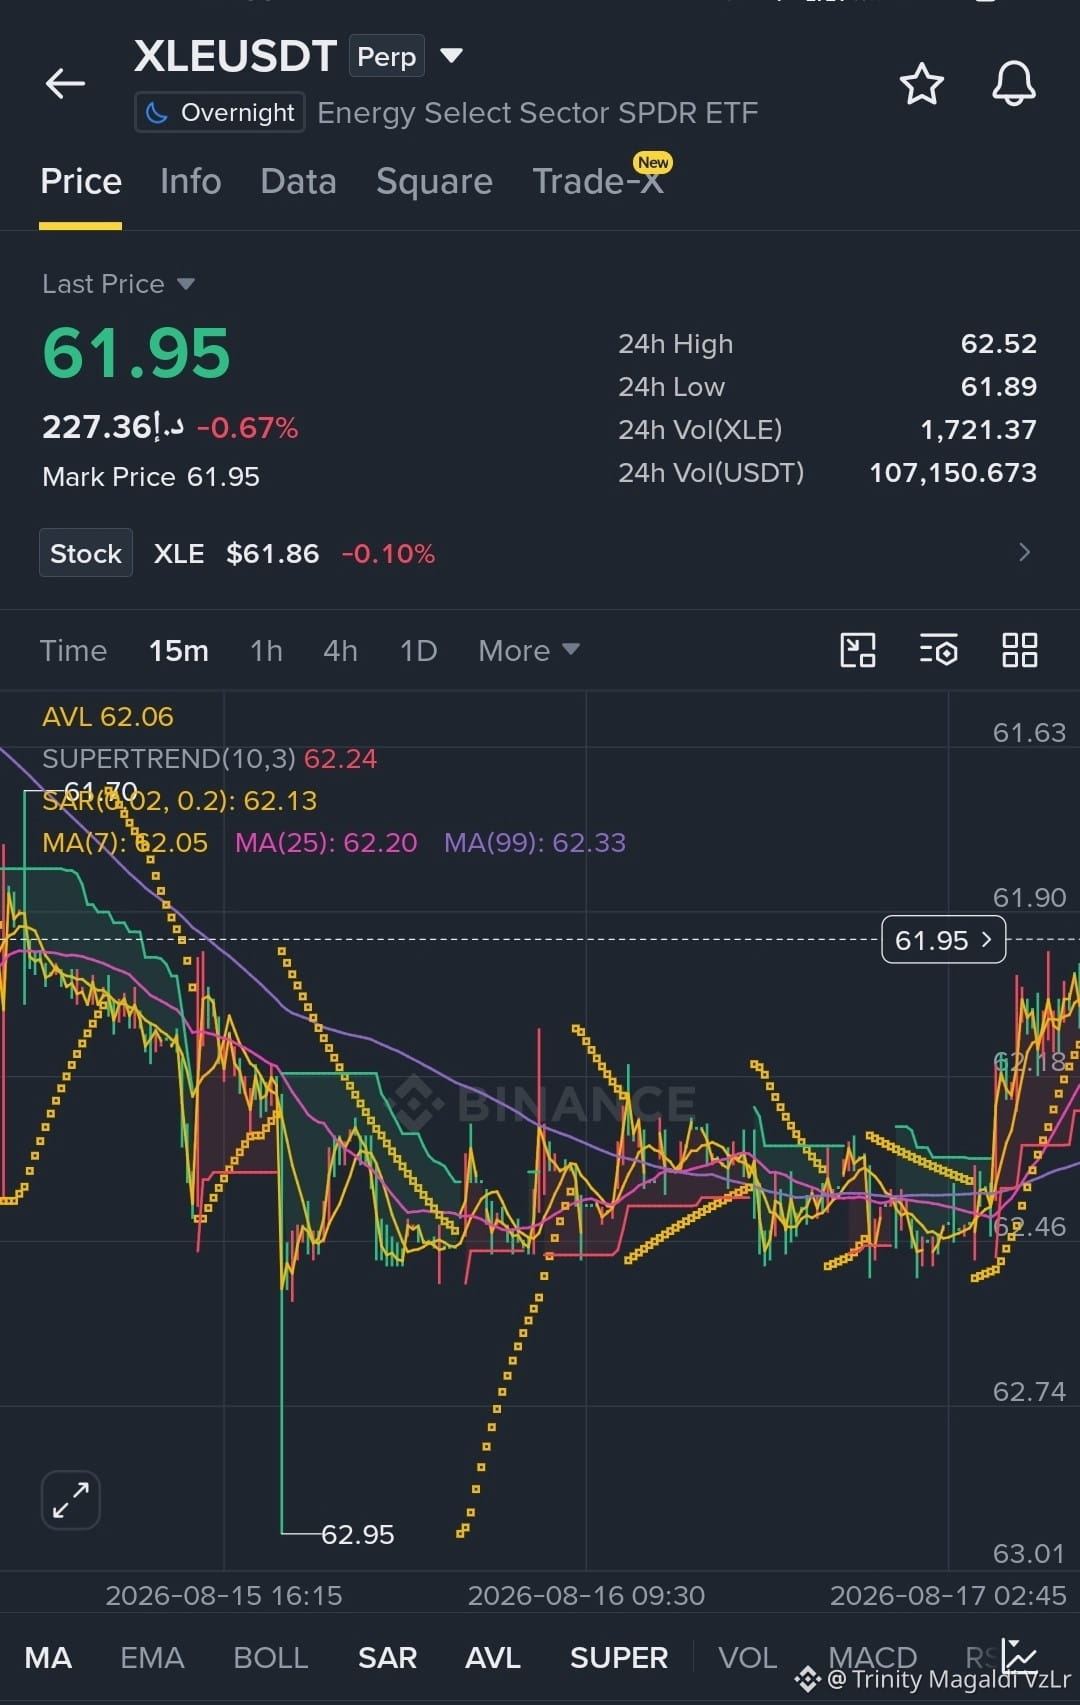
Task: Jump to current price 61.95 label
Action: click(943, 940)
